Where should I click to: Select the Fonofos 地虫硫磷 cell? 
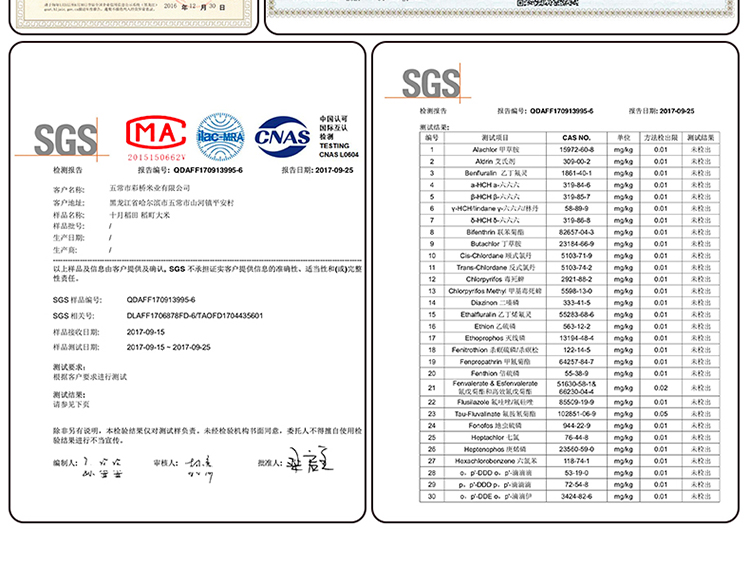pyautogui.click(x=495, y=425)
